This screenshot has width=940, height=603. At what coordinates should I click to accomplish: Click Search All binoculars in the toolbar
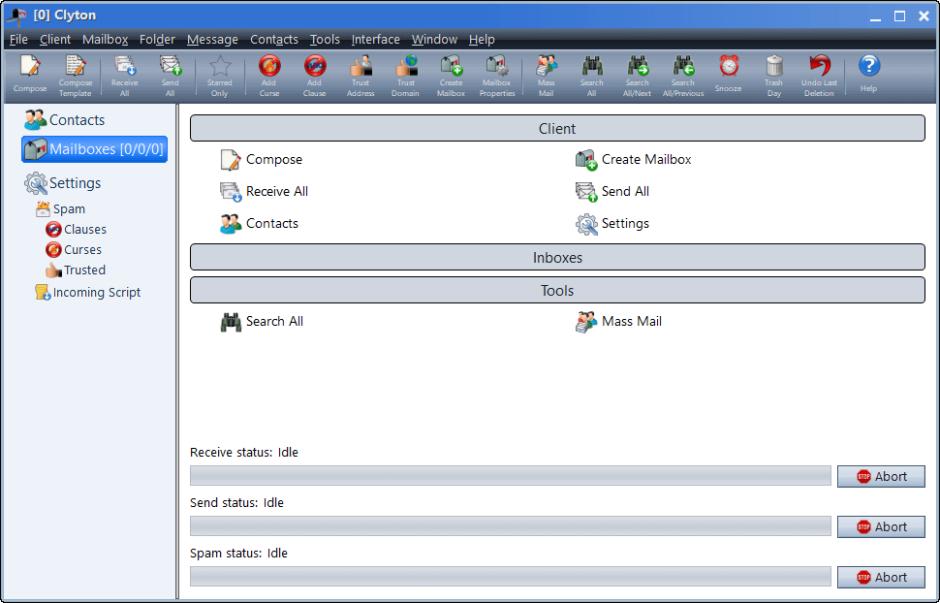coord(592,76)
